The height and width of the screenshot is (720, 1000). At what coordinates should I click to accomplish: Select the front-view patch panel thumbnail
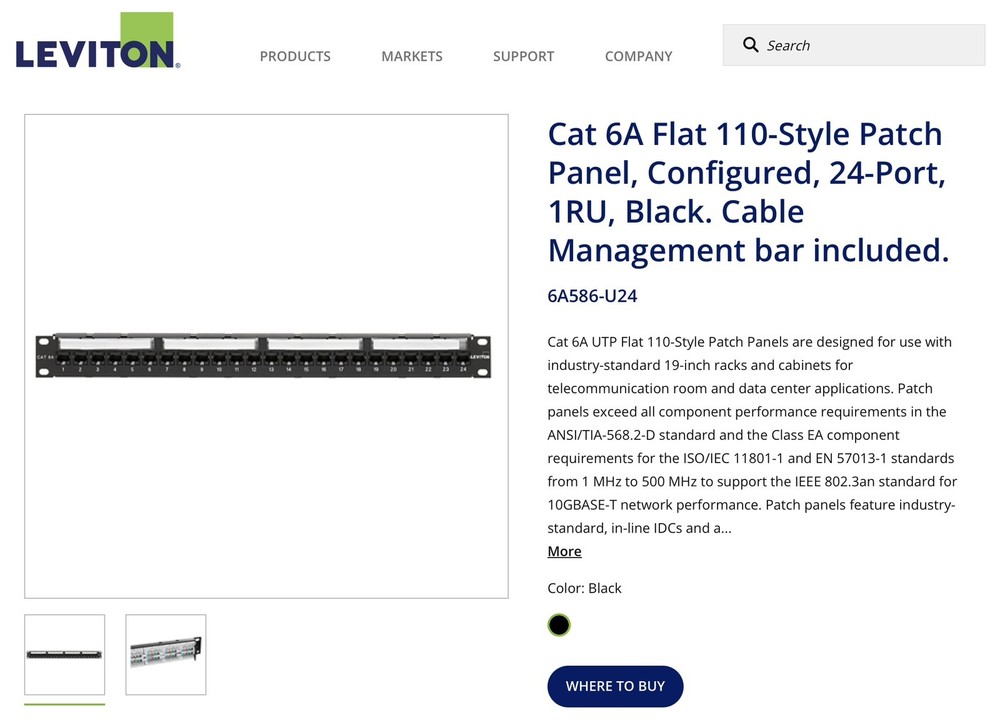pos(65,654)
